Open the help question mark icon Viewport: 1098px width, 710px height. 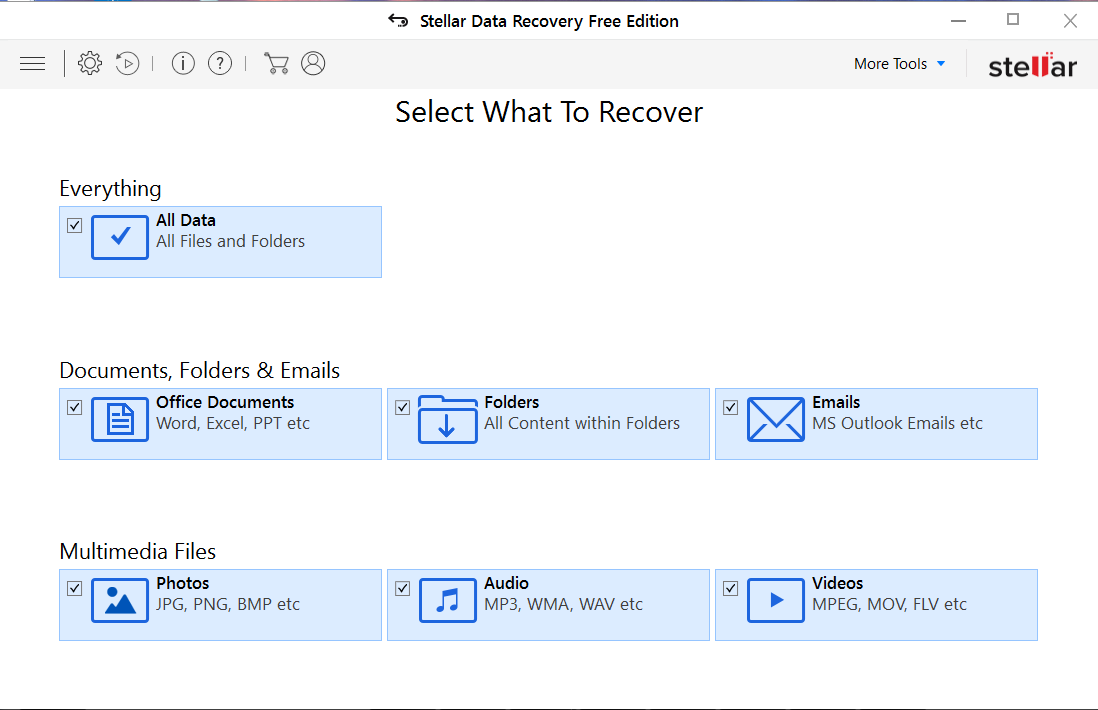point(220,64)
